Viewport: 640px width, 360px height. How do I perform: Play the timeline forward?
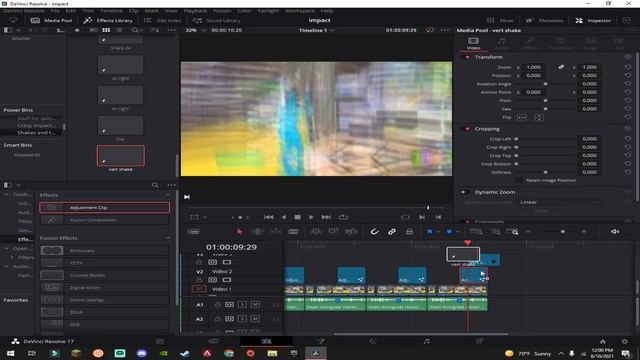[311, 217]
